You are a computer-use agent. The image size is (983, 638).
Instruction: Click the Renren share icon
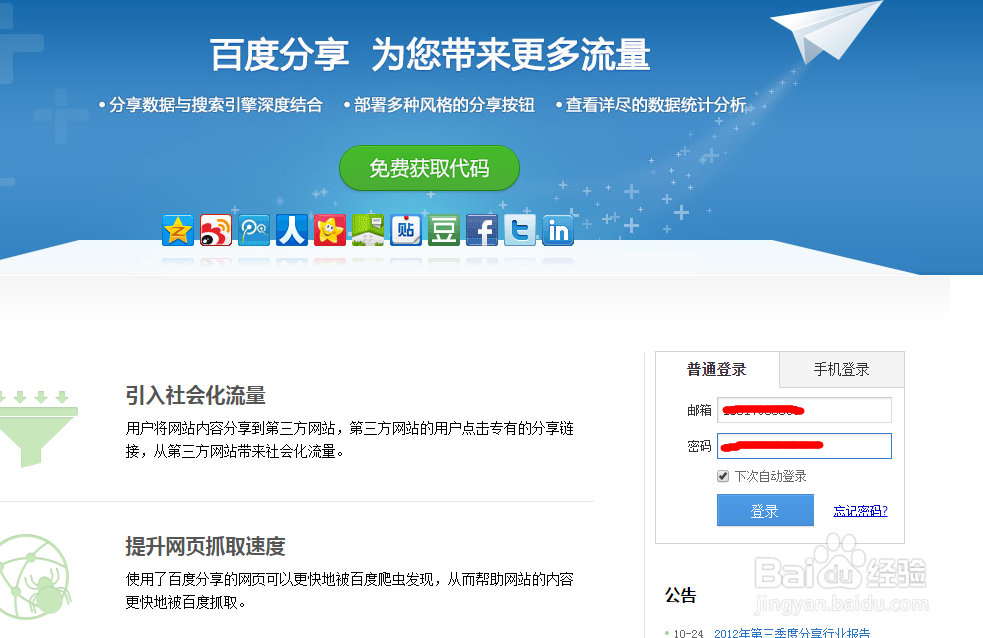pyautogui.click(x=292, y=230)
